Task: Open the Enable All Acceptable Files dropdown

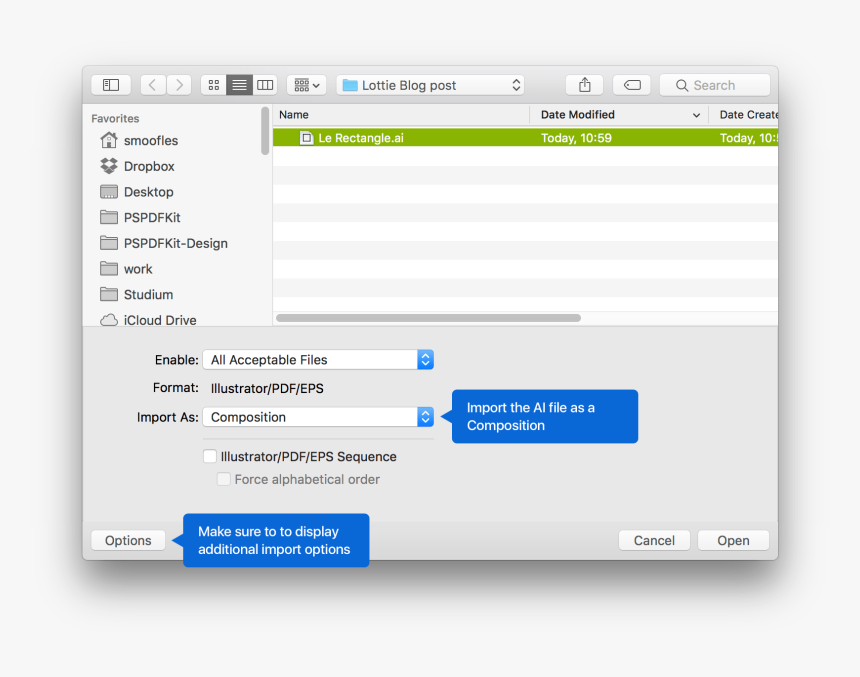Action: (x=318, y=360)
